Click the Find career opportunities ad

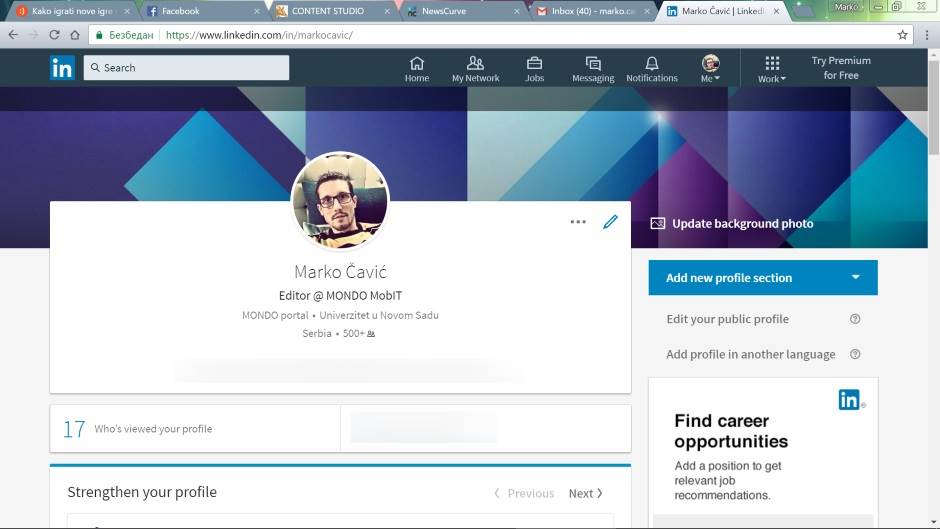click(763, 453)
